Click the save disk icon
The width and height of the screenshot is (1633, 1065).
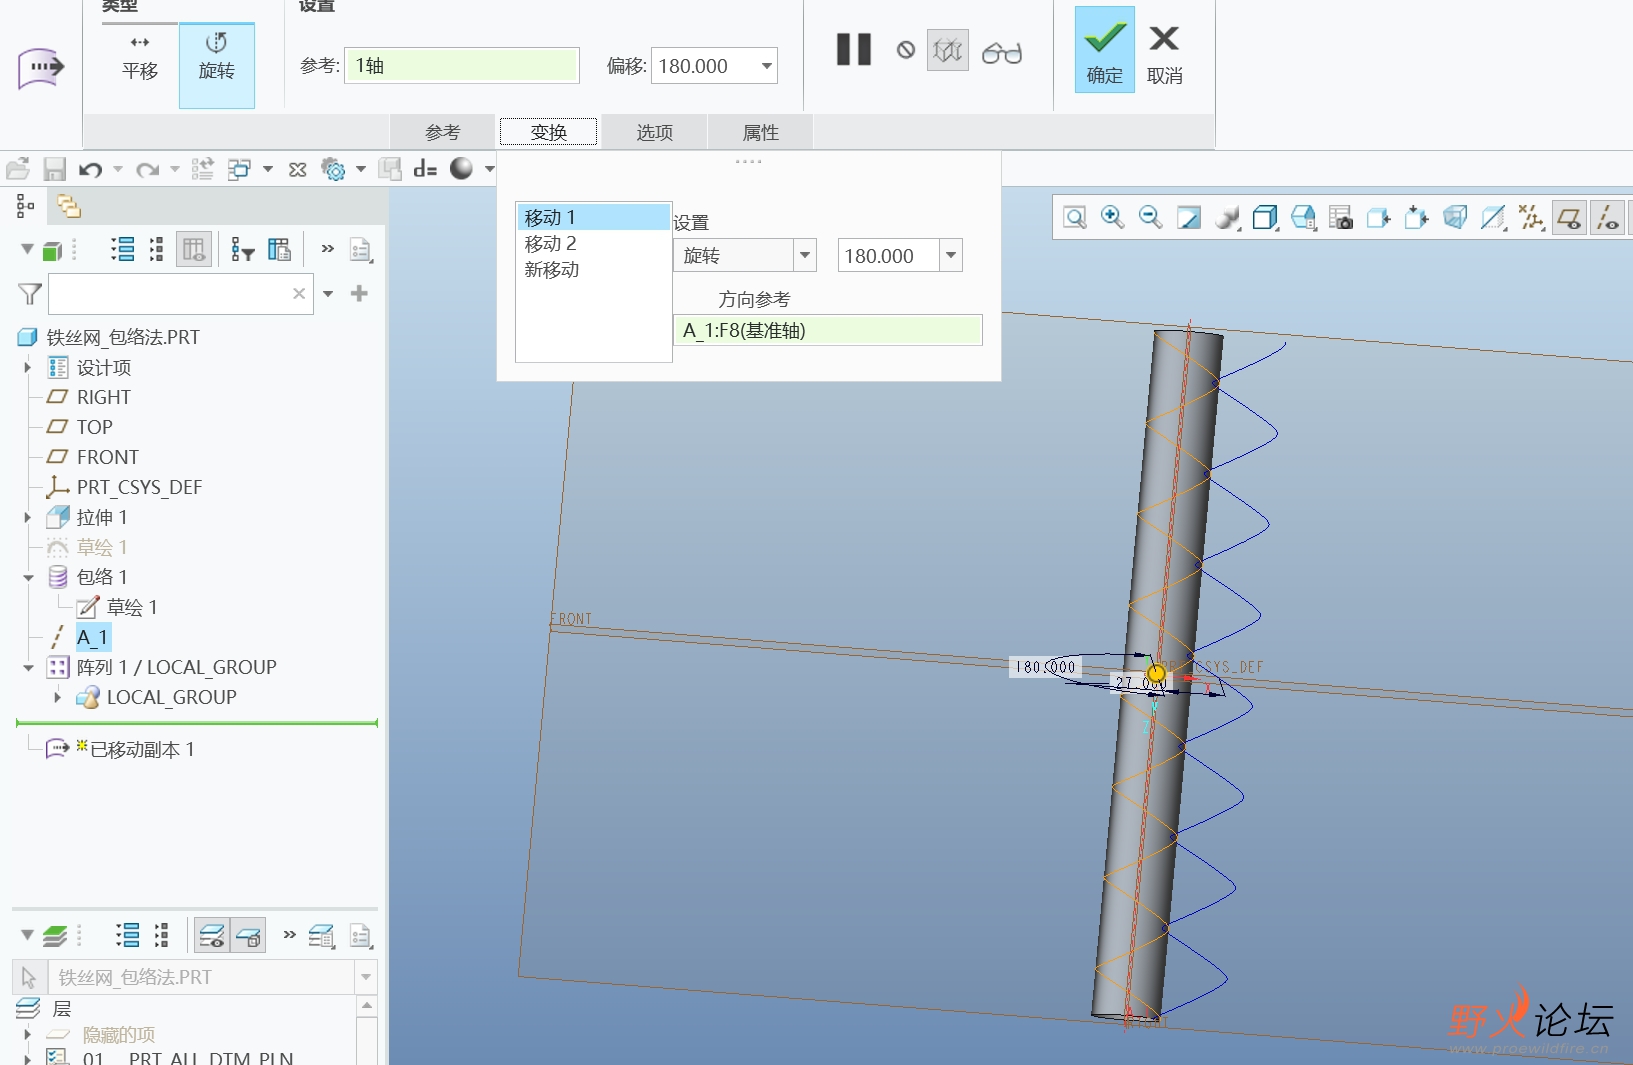pos(54,169)
